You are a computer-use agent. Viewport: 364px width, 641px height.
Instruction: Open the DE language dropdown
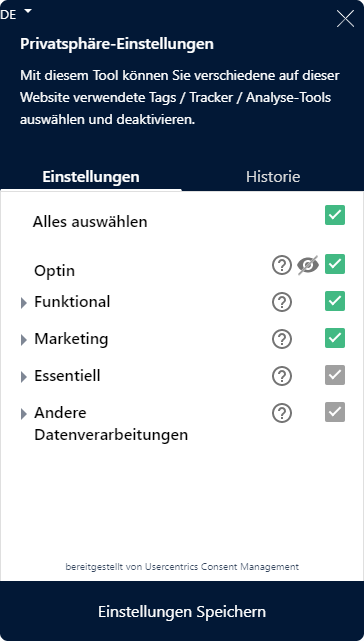point(16,14)
